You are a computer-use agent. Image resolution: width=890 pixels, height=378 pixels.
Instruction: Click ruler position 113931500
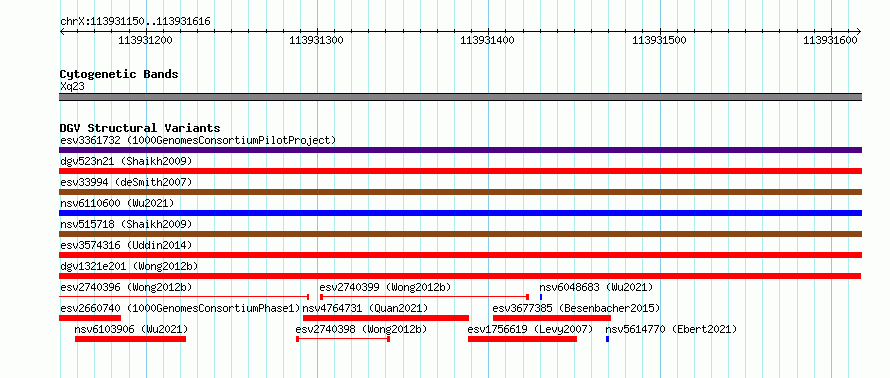660,40
